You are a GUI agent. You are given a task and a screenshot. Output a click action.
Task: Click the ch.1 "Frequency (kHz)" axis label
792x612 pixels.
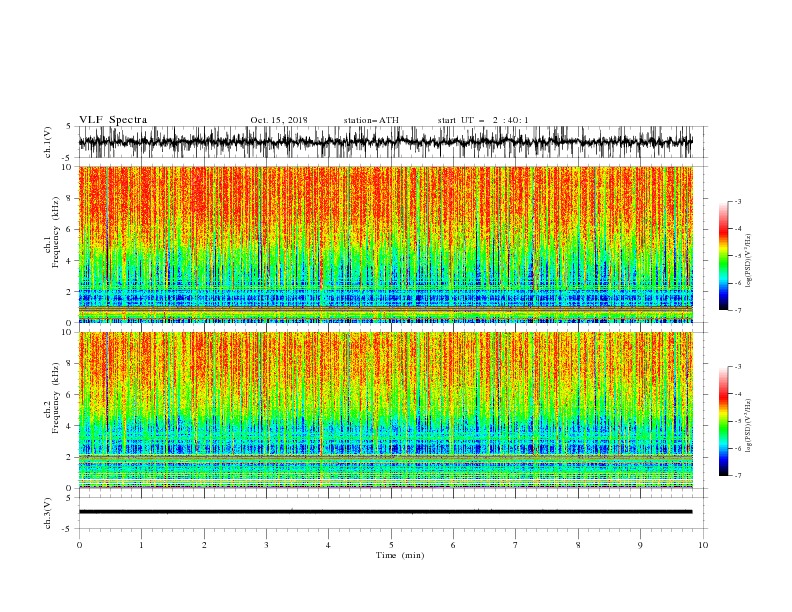click(x=55, y=232)
